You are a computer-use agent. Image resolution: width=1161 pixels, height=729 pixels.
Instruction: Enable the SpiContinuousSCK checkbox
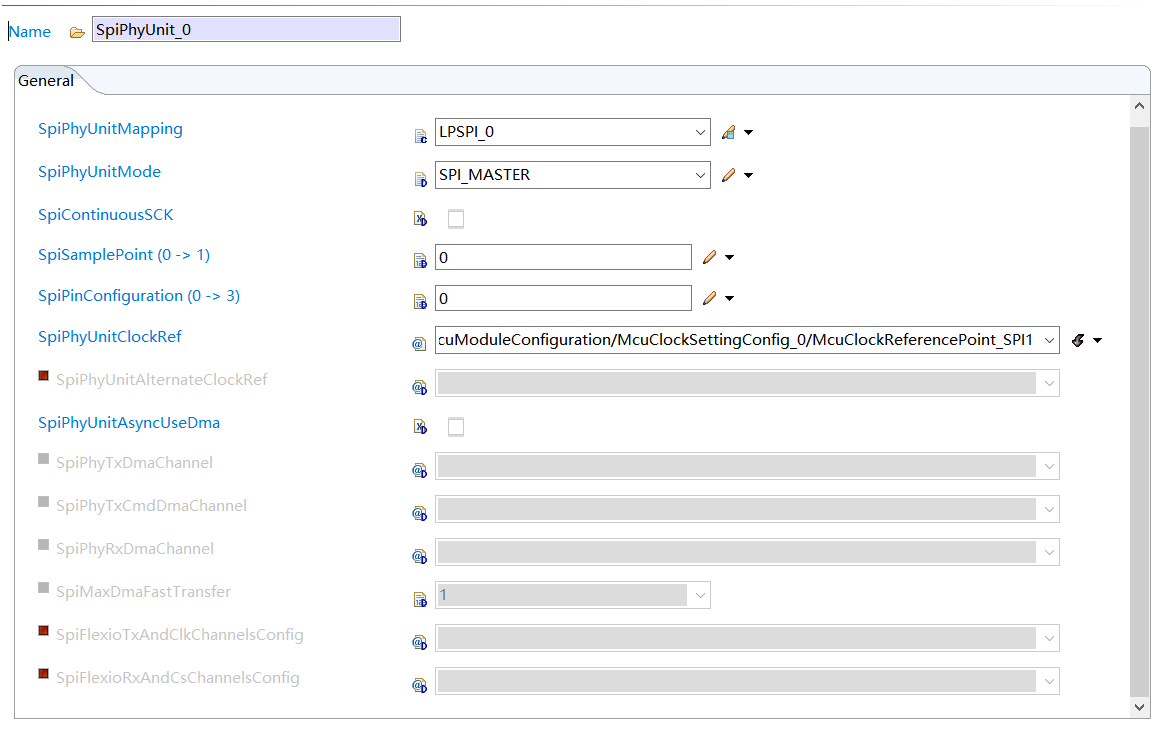456,219
